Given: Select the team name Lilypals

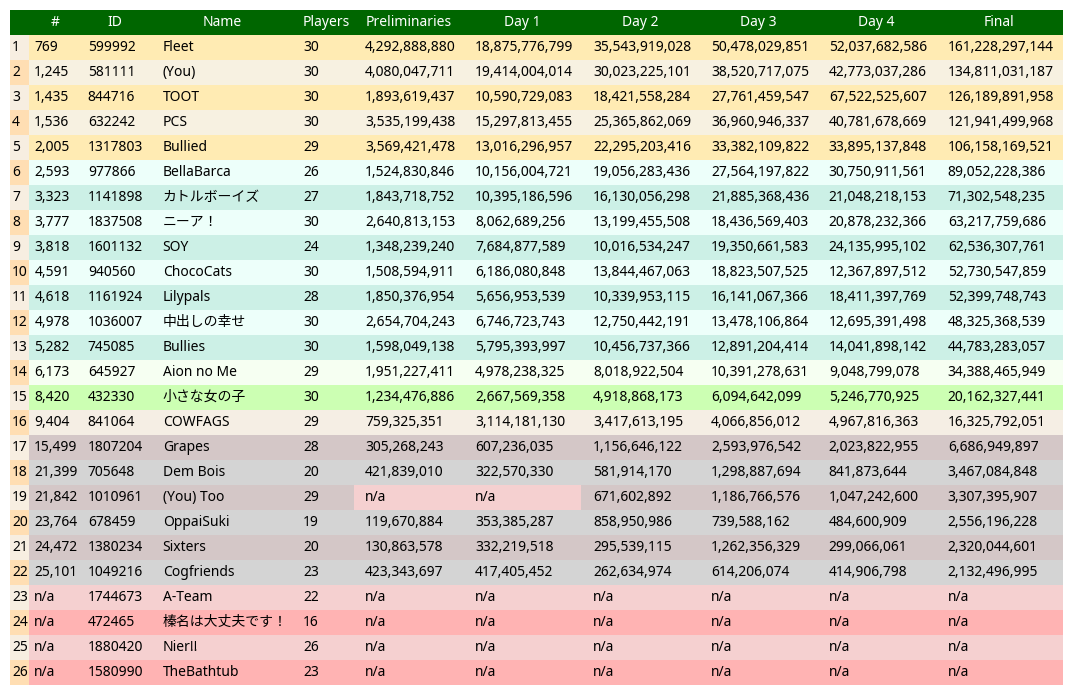Looking at the screenshot, I should (x=186, y=297).
